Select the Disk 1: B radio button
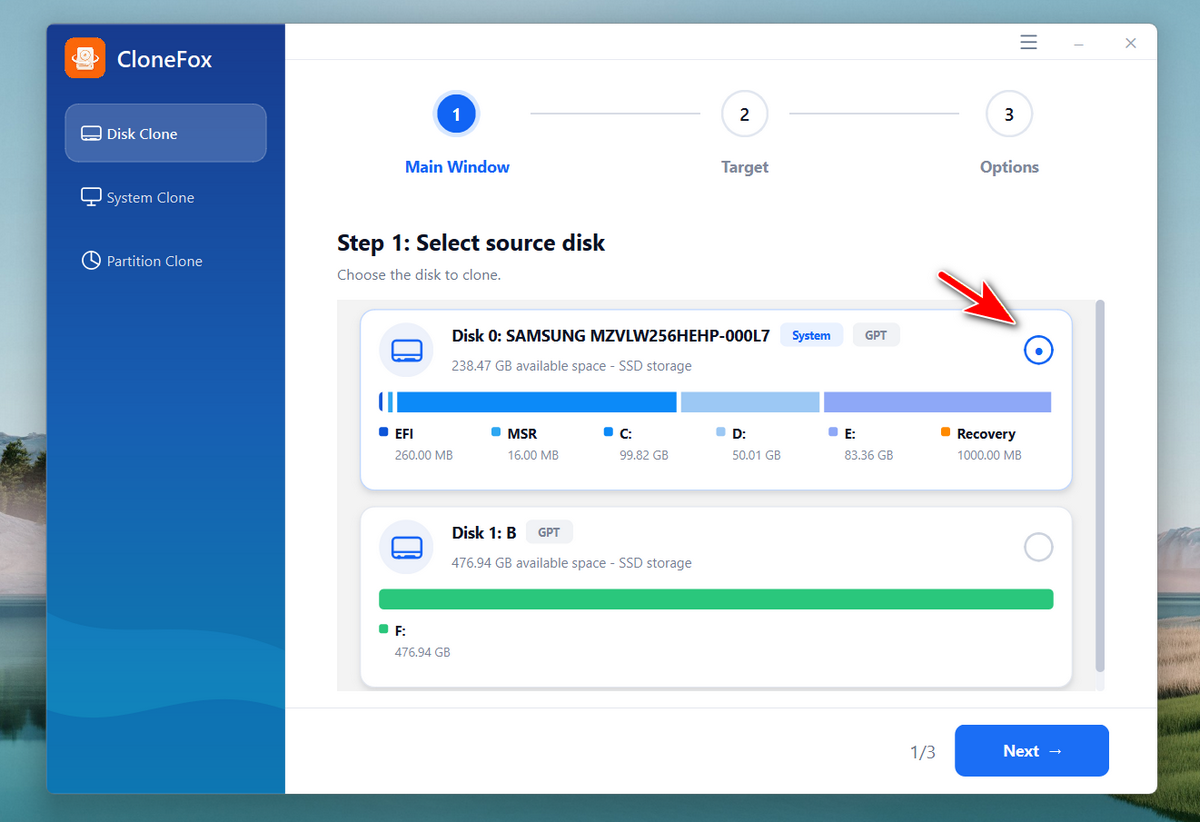This screenshot has height=822, width=1200. (1039, 547)
